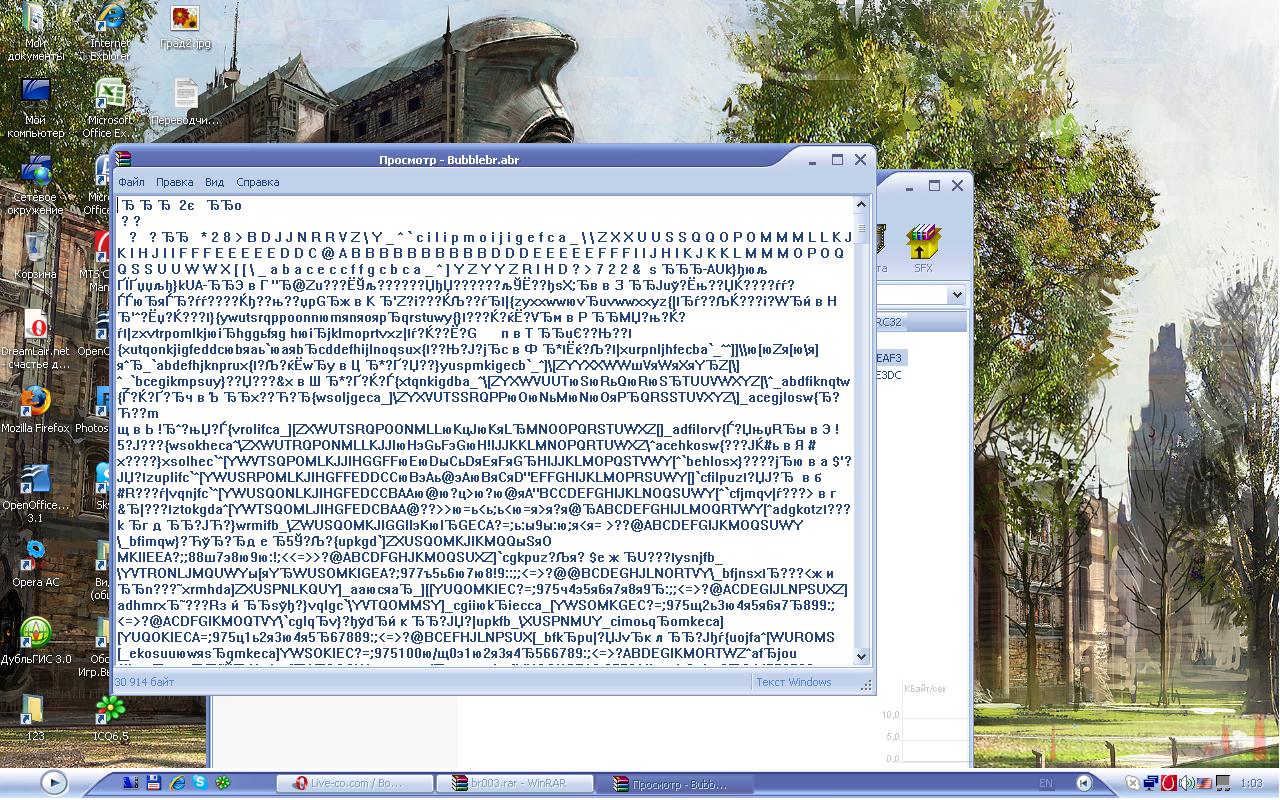Open the Правка menu
Screen dimensions: 1280x800
point(175,182)
